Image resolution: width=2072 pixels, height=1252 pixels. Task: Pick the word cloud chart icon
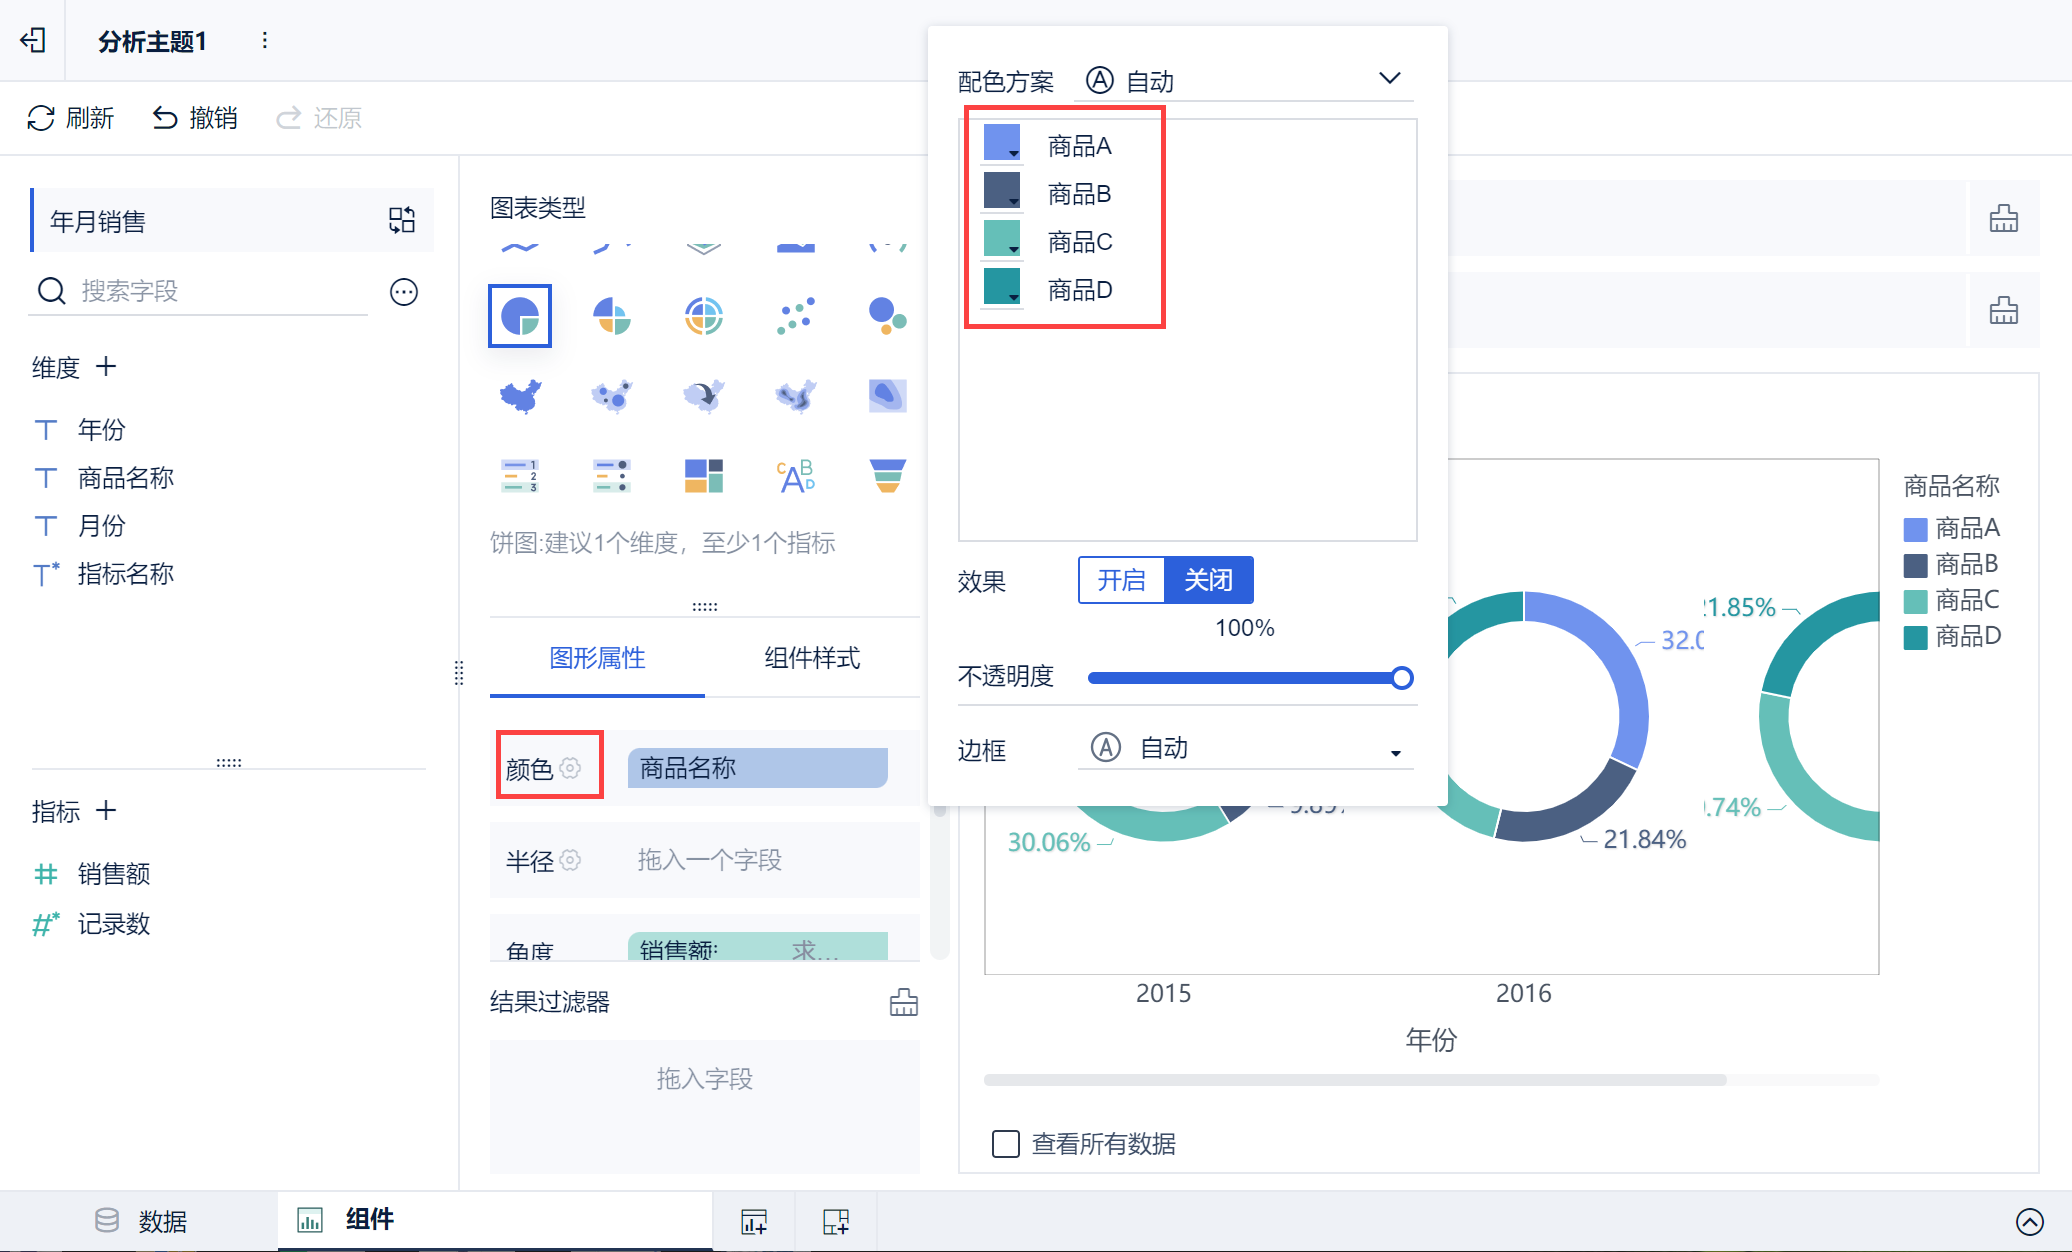pos(795,476)
